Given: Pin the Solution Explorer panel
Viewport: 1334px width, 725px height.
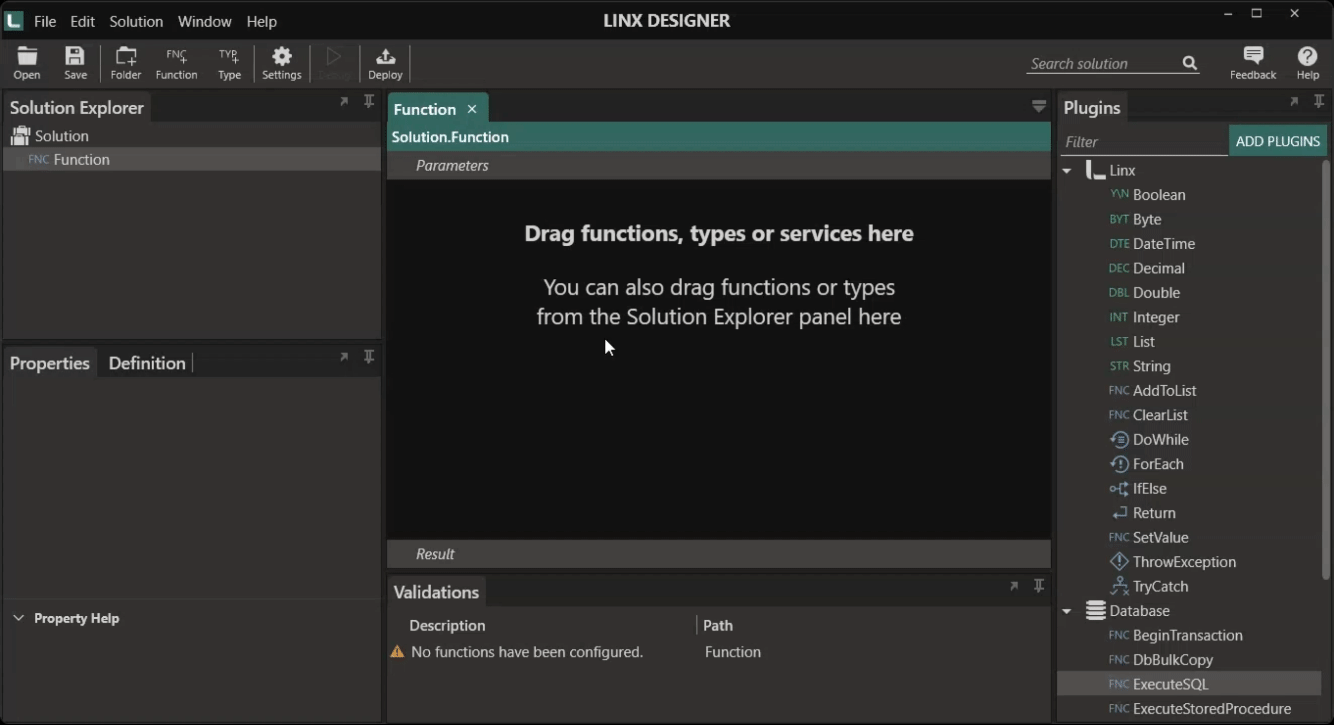Looking at the screenshot, I should 369,102.
